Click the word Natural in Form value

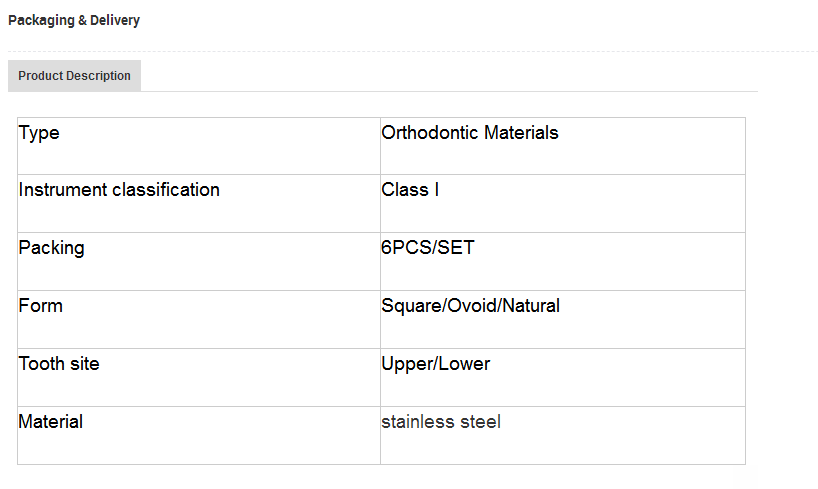[531, 306]
